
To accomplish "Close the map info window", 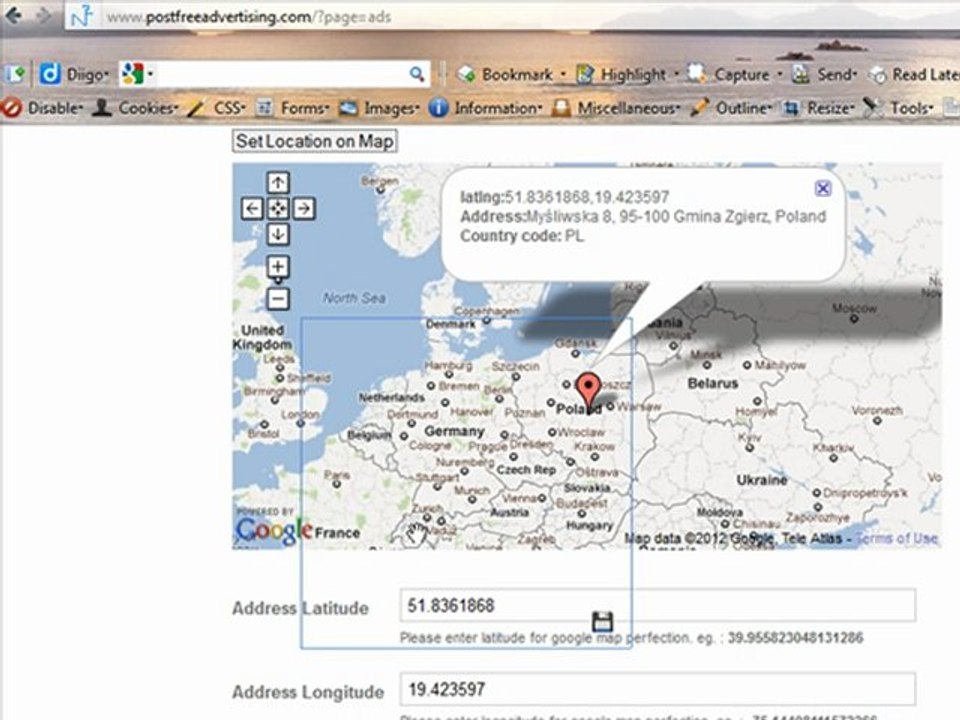I will [823, 189].
